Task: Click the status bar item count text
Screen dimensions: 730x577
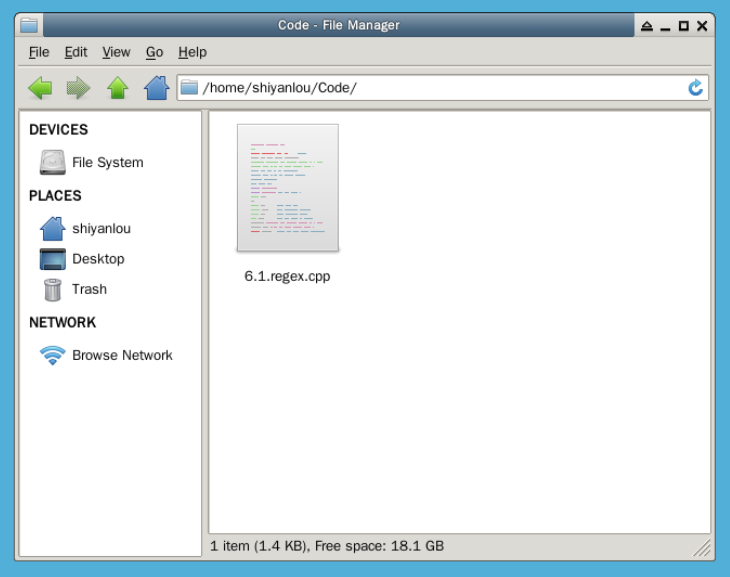Action: [327, 546]
